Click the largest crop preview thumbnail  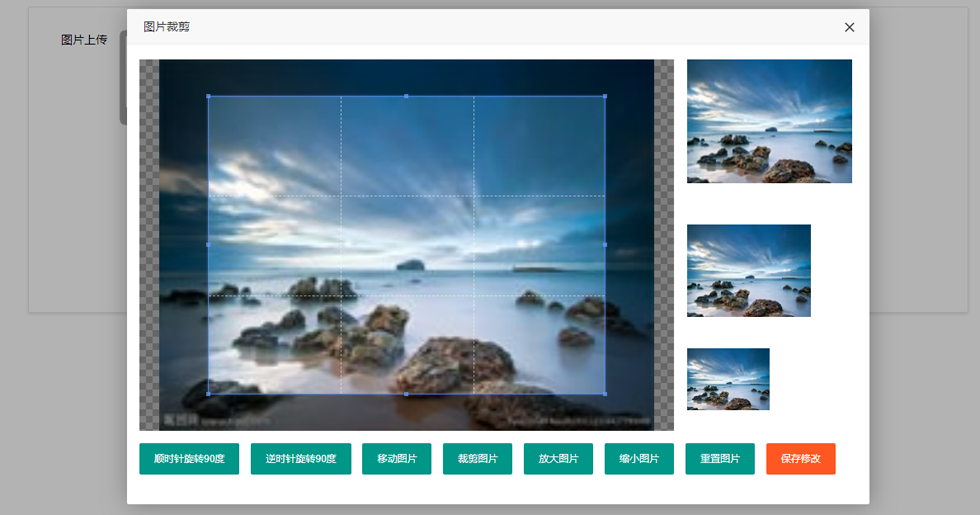(769, 121)
